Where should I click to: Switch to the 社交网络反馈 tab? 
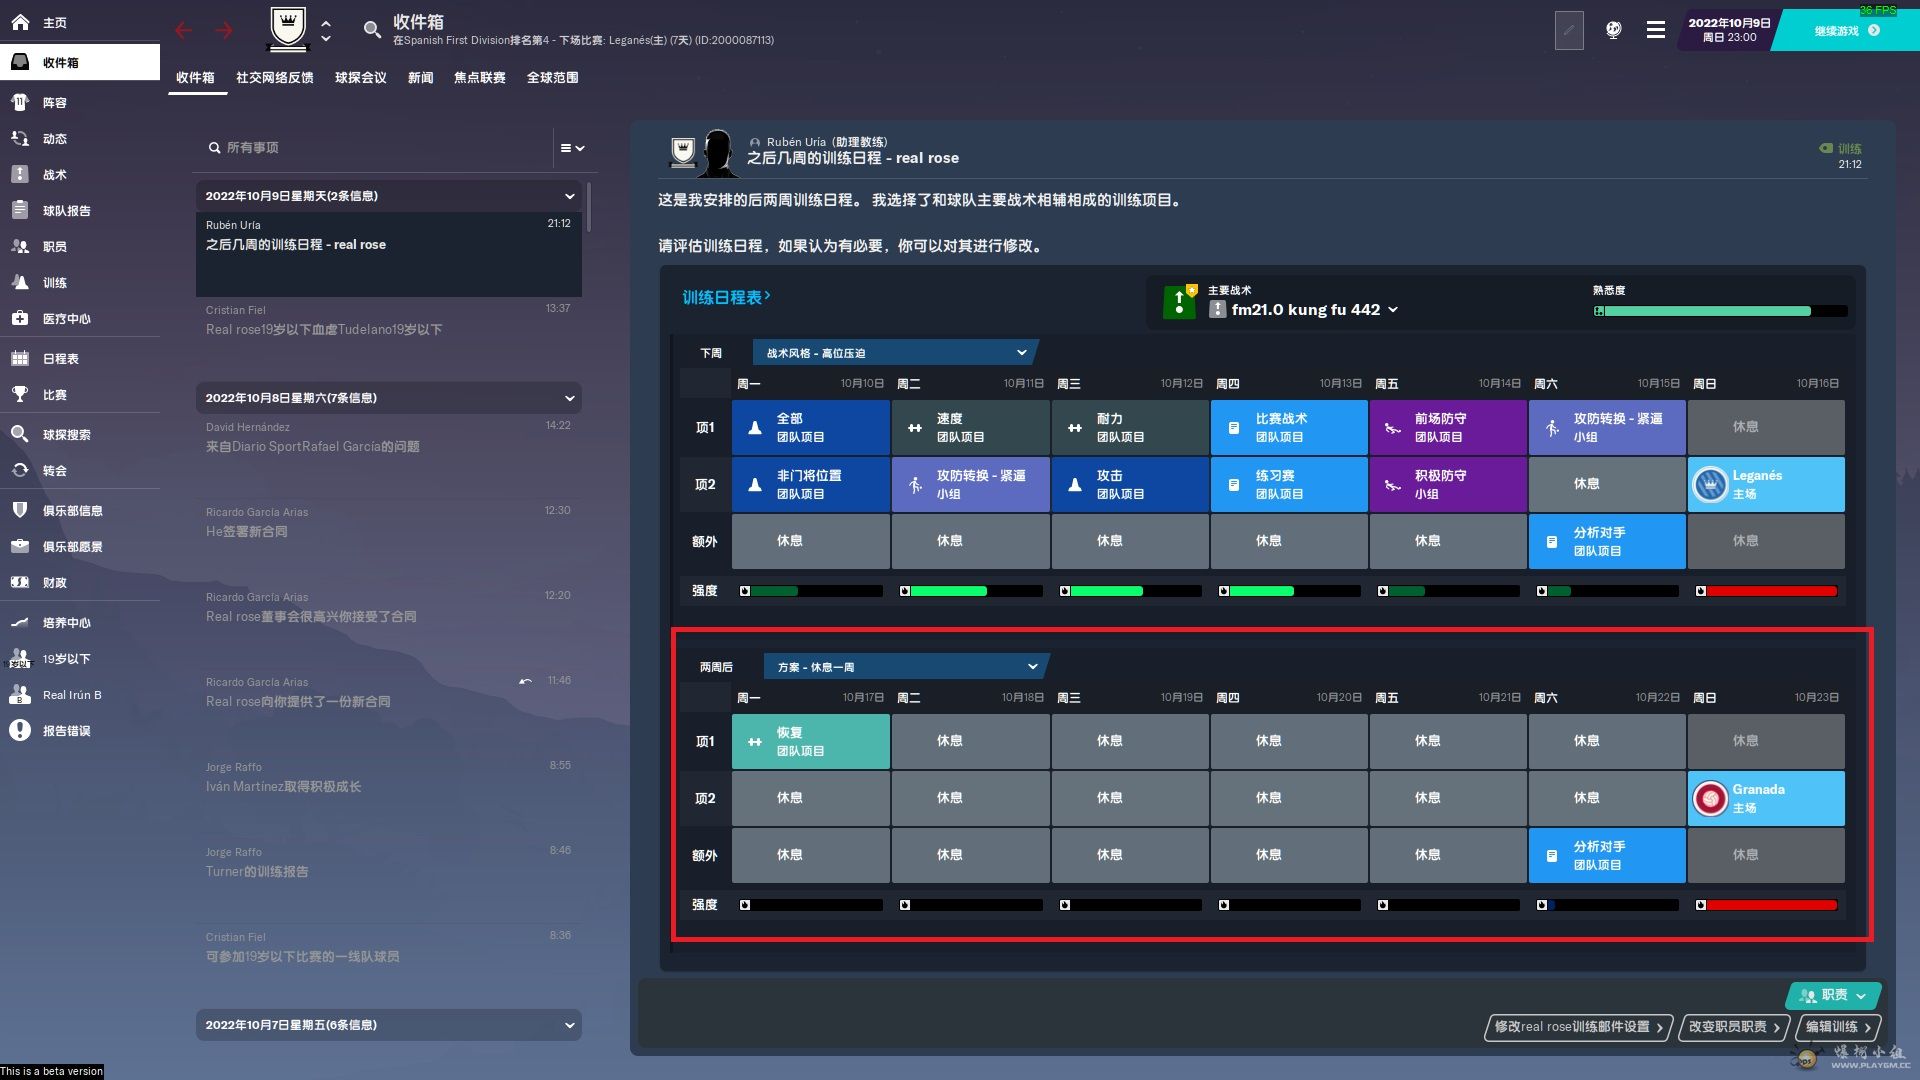coord(274,78)
